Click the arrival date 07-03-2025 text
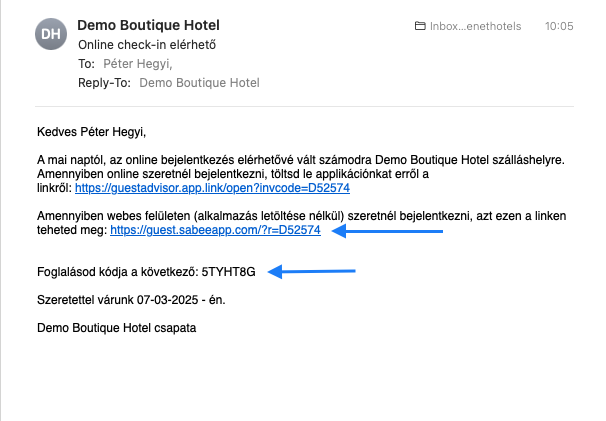The width and height of the screenshot is (606, 421). (x=168, y=300)
